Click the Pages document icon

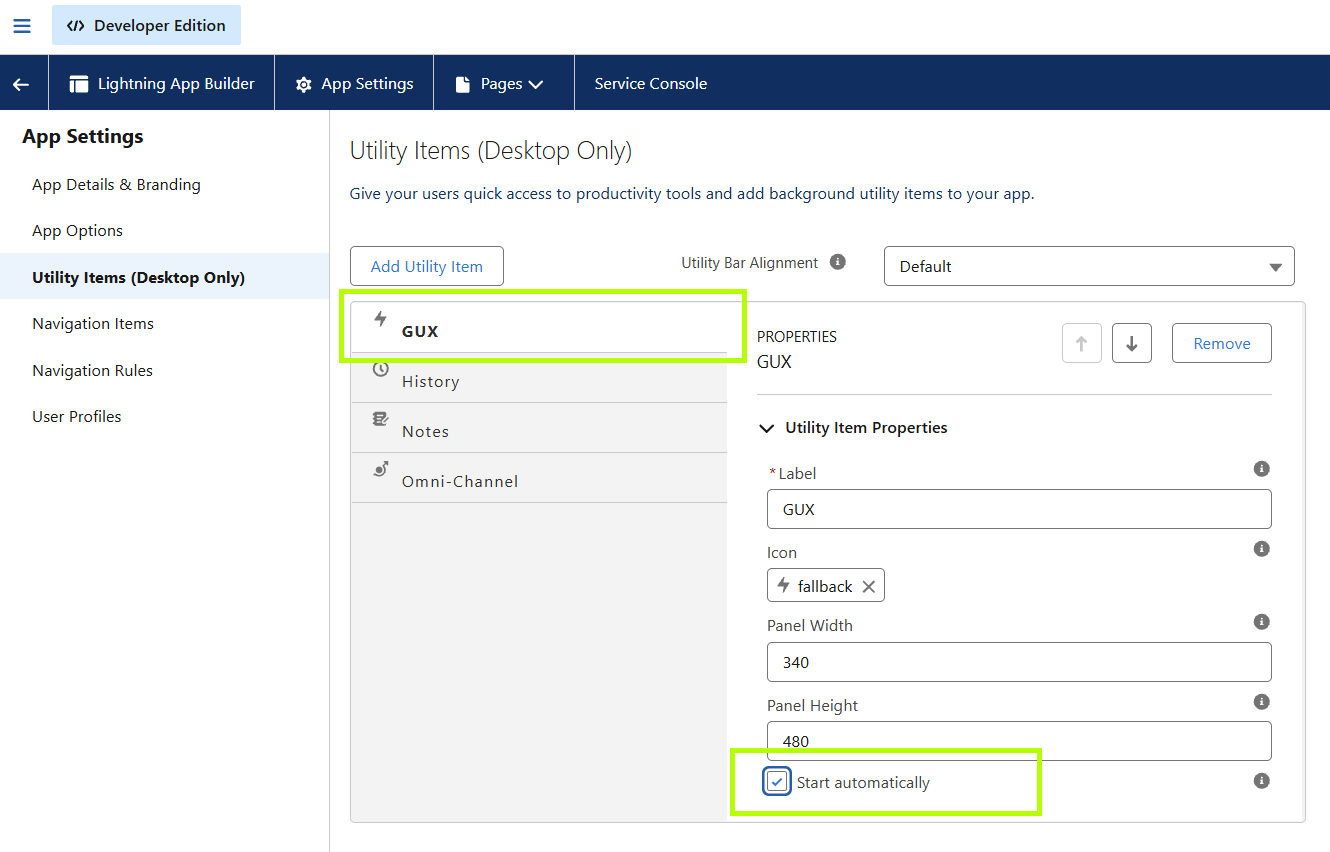[463, 85]
